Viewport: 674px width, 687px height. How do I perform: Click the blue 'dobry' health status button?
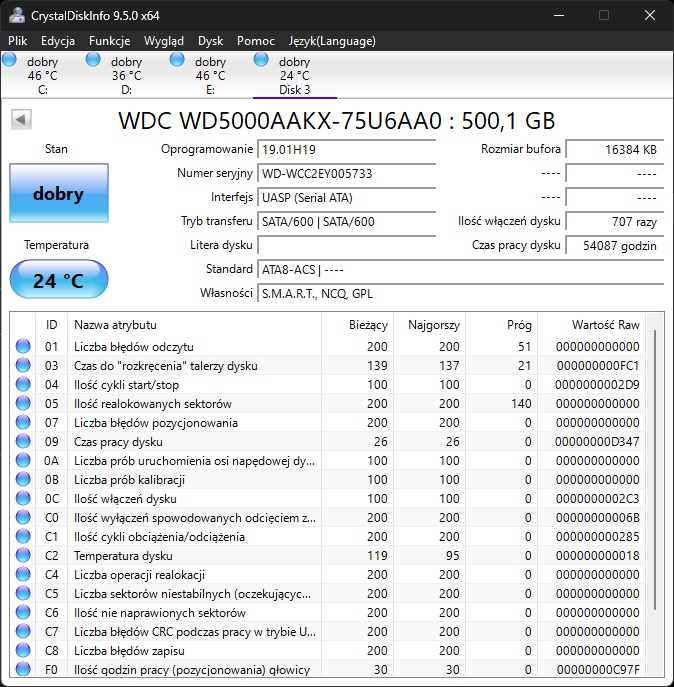58,194
